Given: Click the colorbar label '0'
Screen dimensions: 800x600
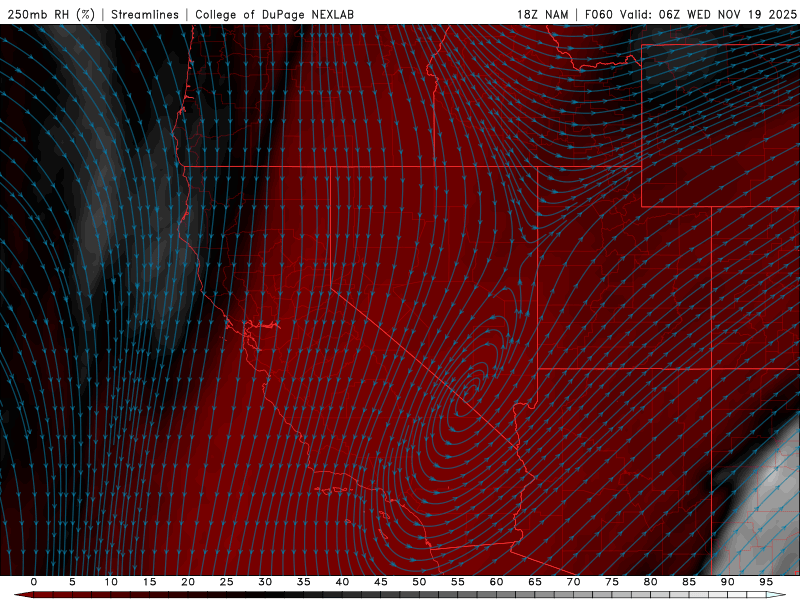Looking at the screenshot, I should [x=34, y=582].
